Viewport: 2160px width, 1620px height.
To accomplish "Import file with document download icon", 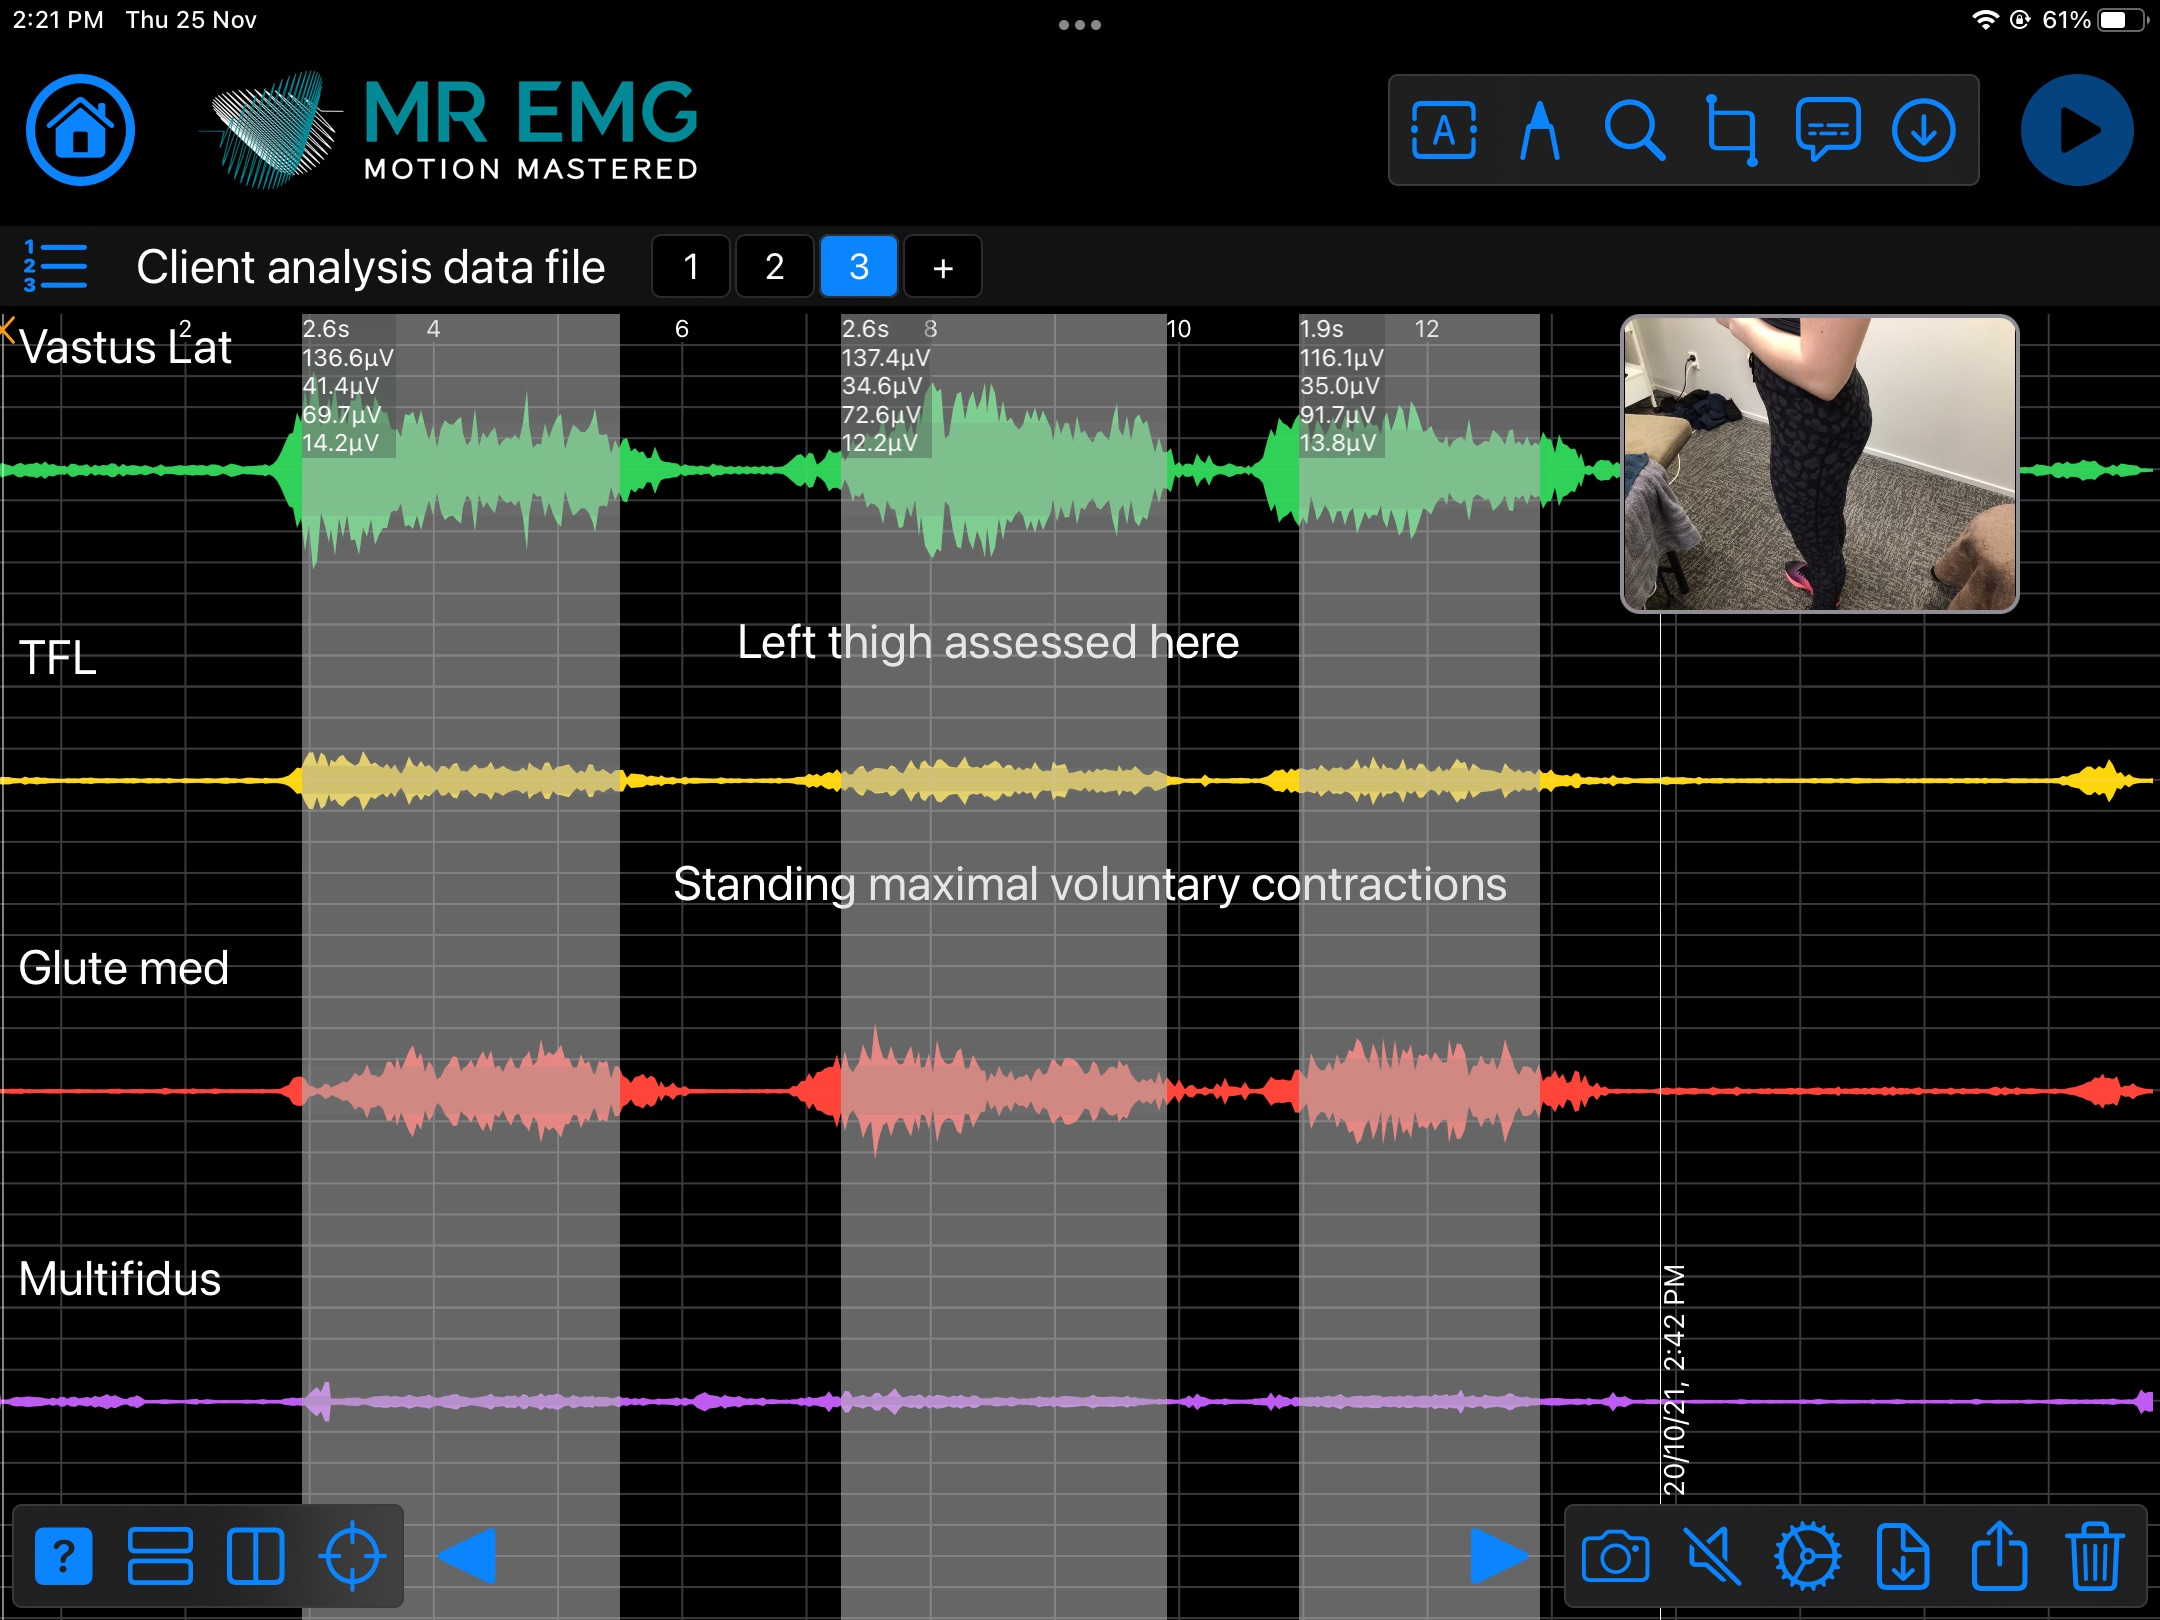I will point(1903,1556).
